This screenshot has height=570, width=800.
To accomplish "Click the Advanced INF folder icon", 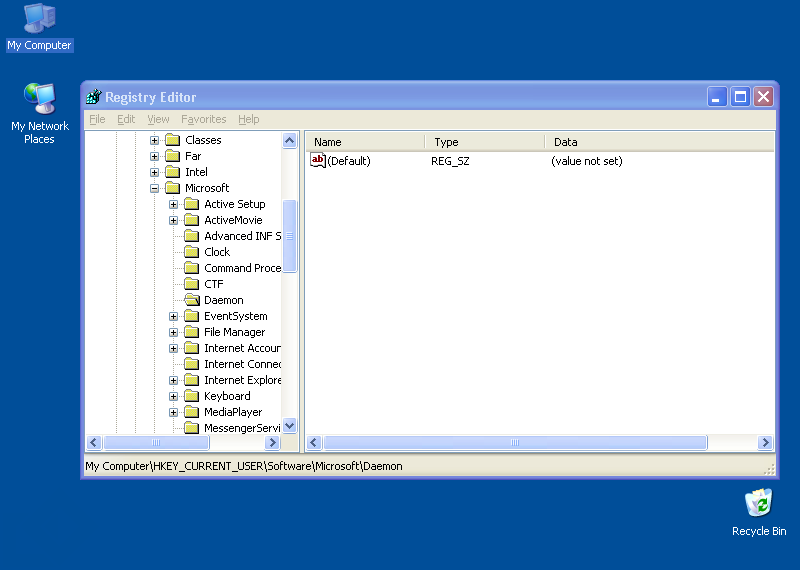I will click(192, 236).
